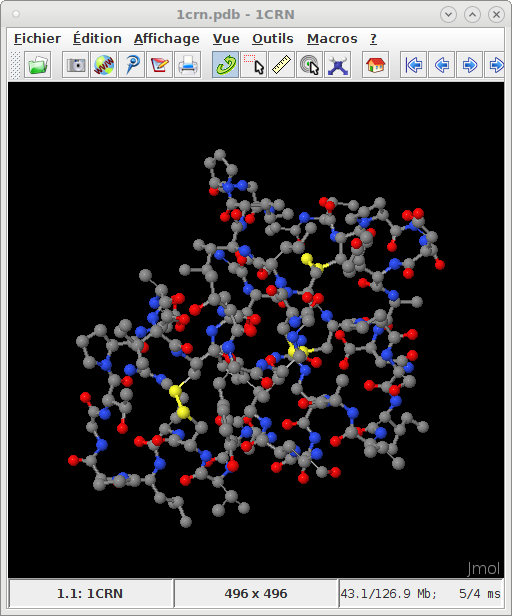Activate the ruler measurement tool

point(281,65)
